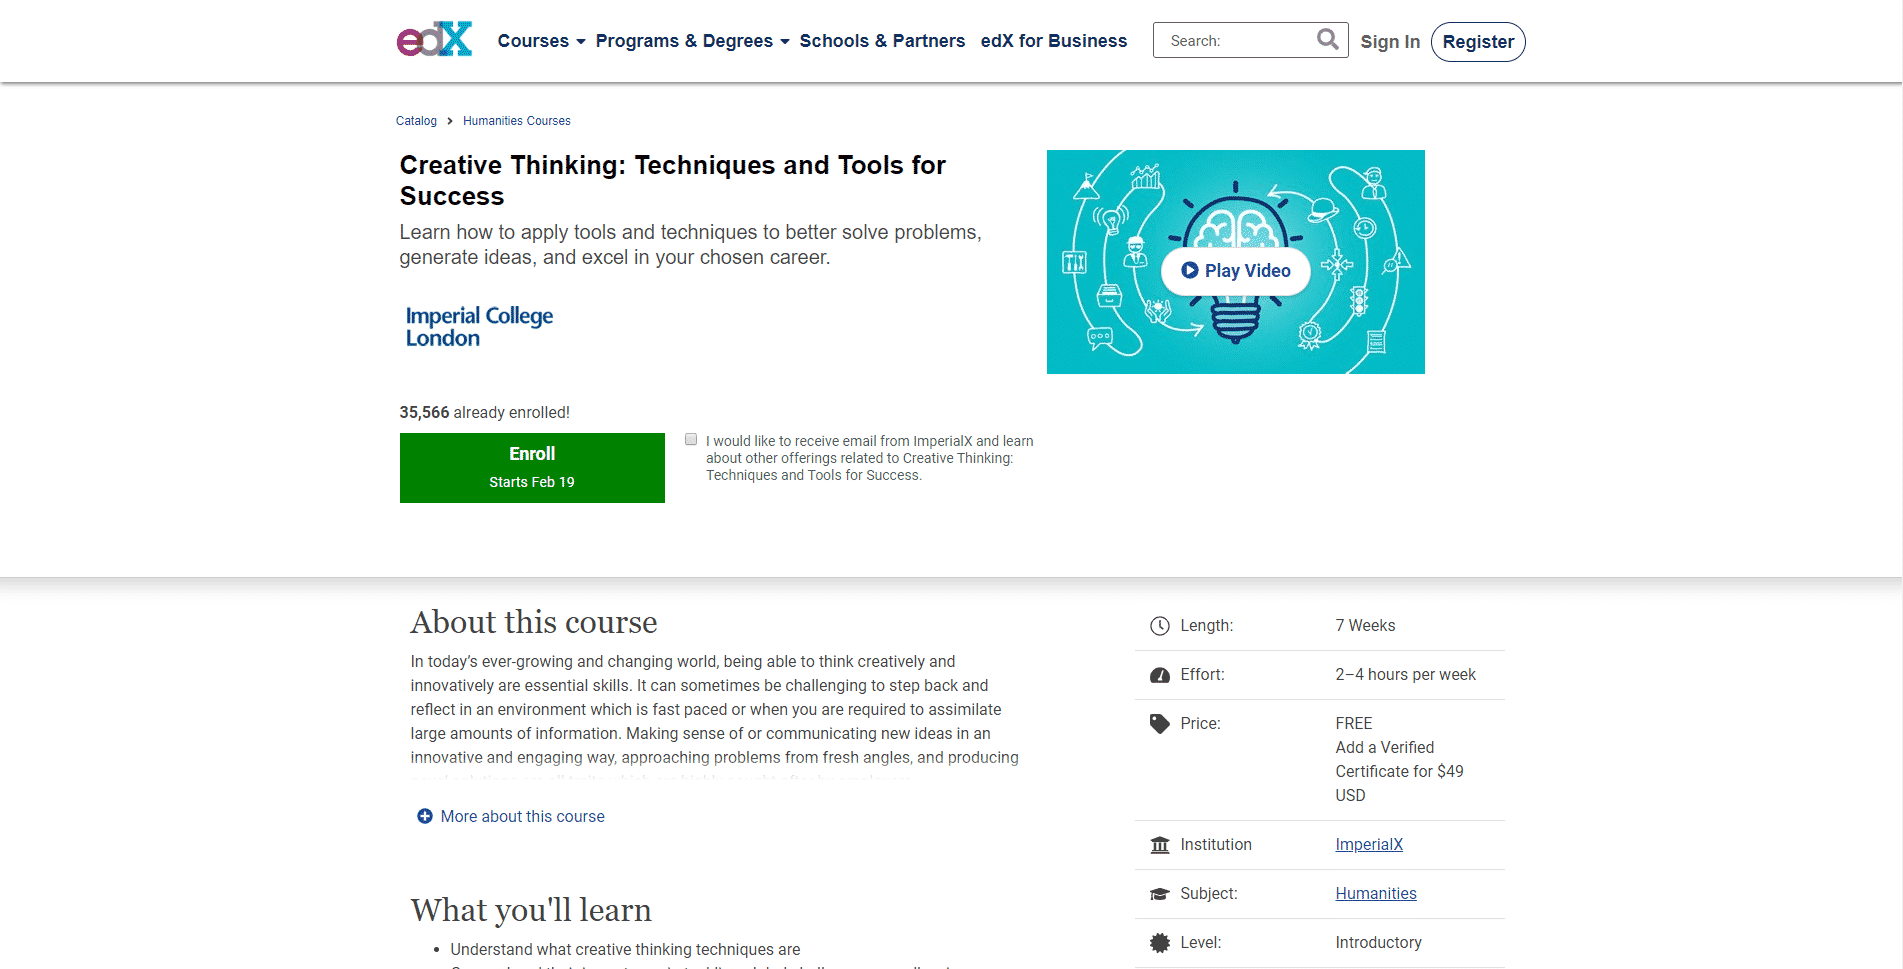This screenshot has width=1903, height=969.
Task: Click the What you'll learn heading
Action: pos(531,910)
